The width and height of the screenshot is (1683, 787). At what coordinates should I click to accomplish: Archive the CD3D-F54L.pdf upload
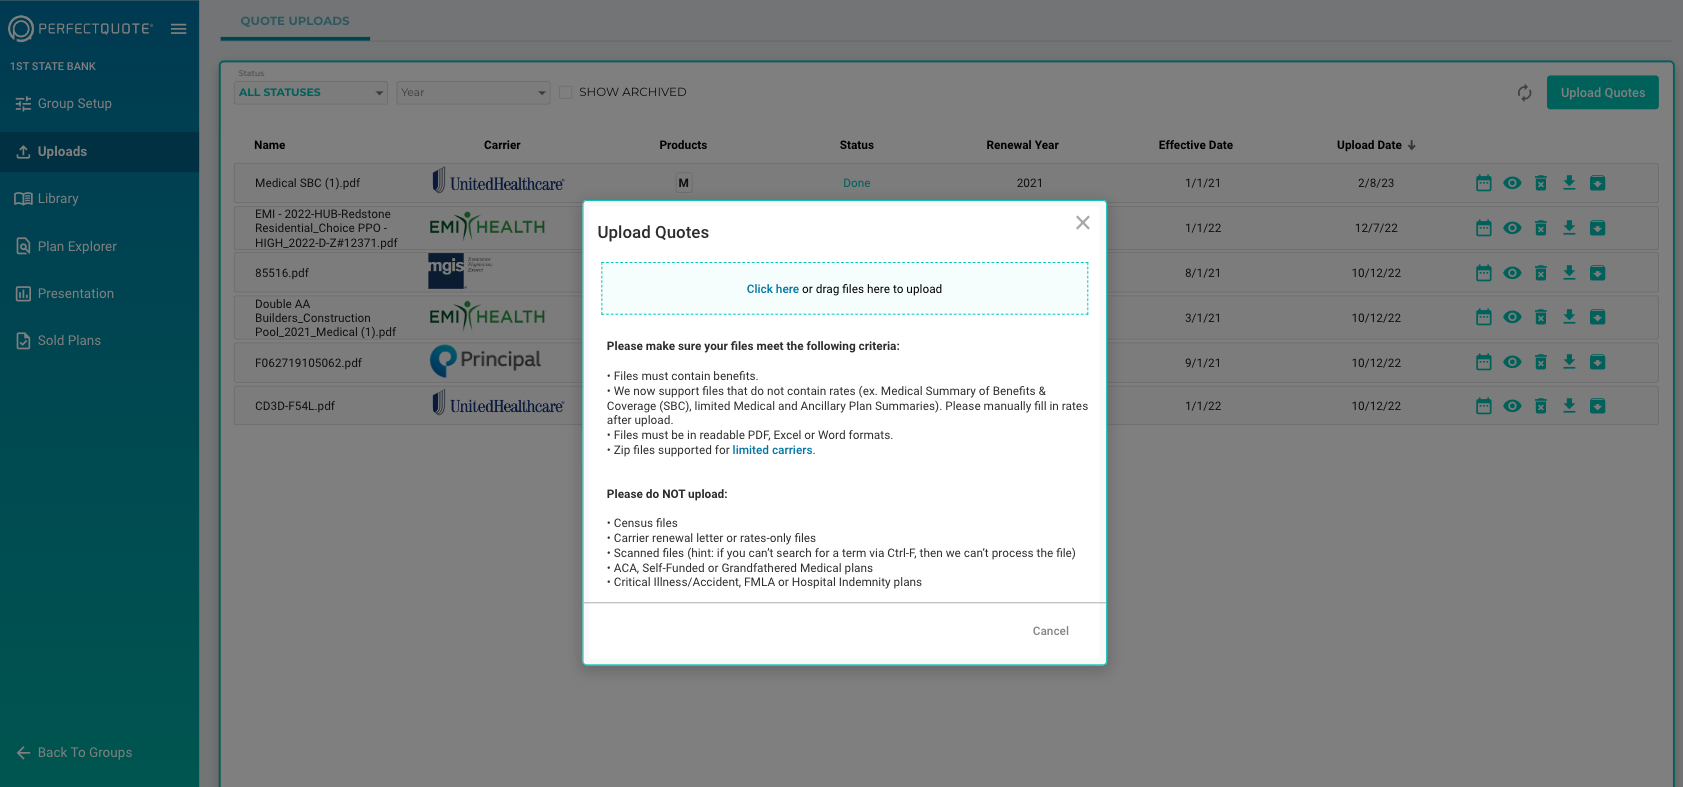[x=1597, y=406]
